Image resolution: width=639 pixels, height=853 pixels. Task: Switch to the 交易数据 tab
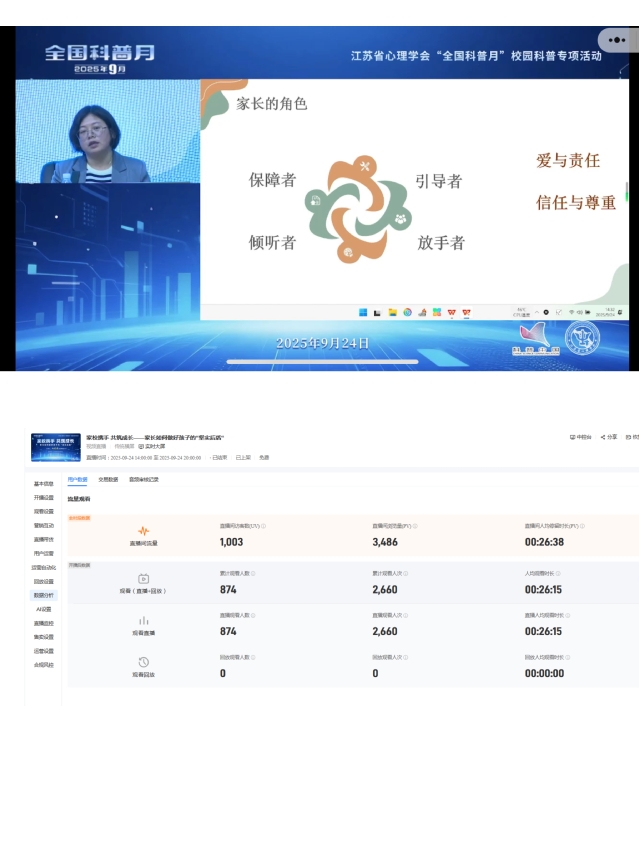(x=107, y=479)
